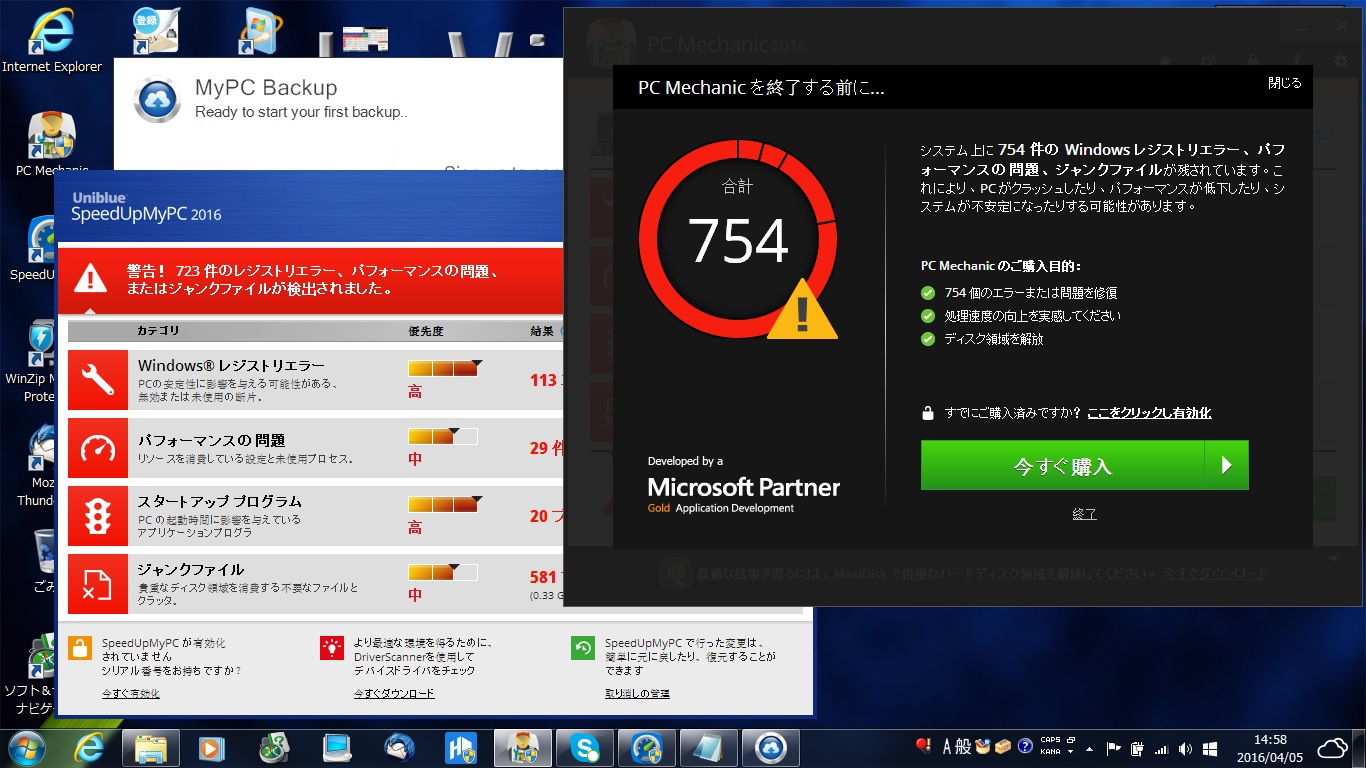This screenshot has height=768, width=1366.
Task: Open the language bar options dropdown arrow
Action: coord(1070,752)
